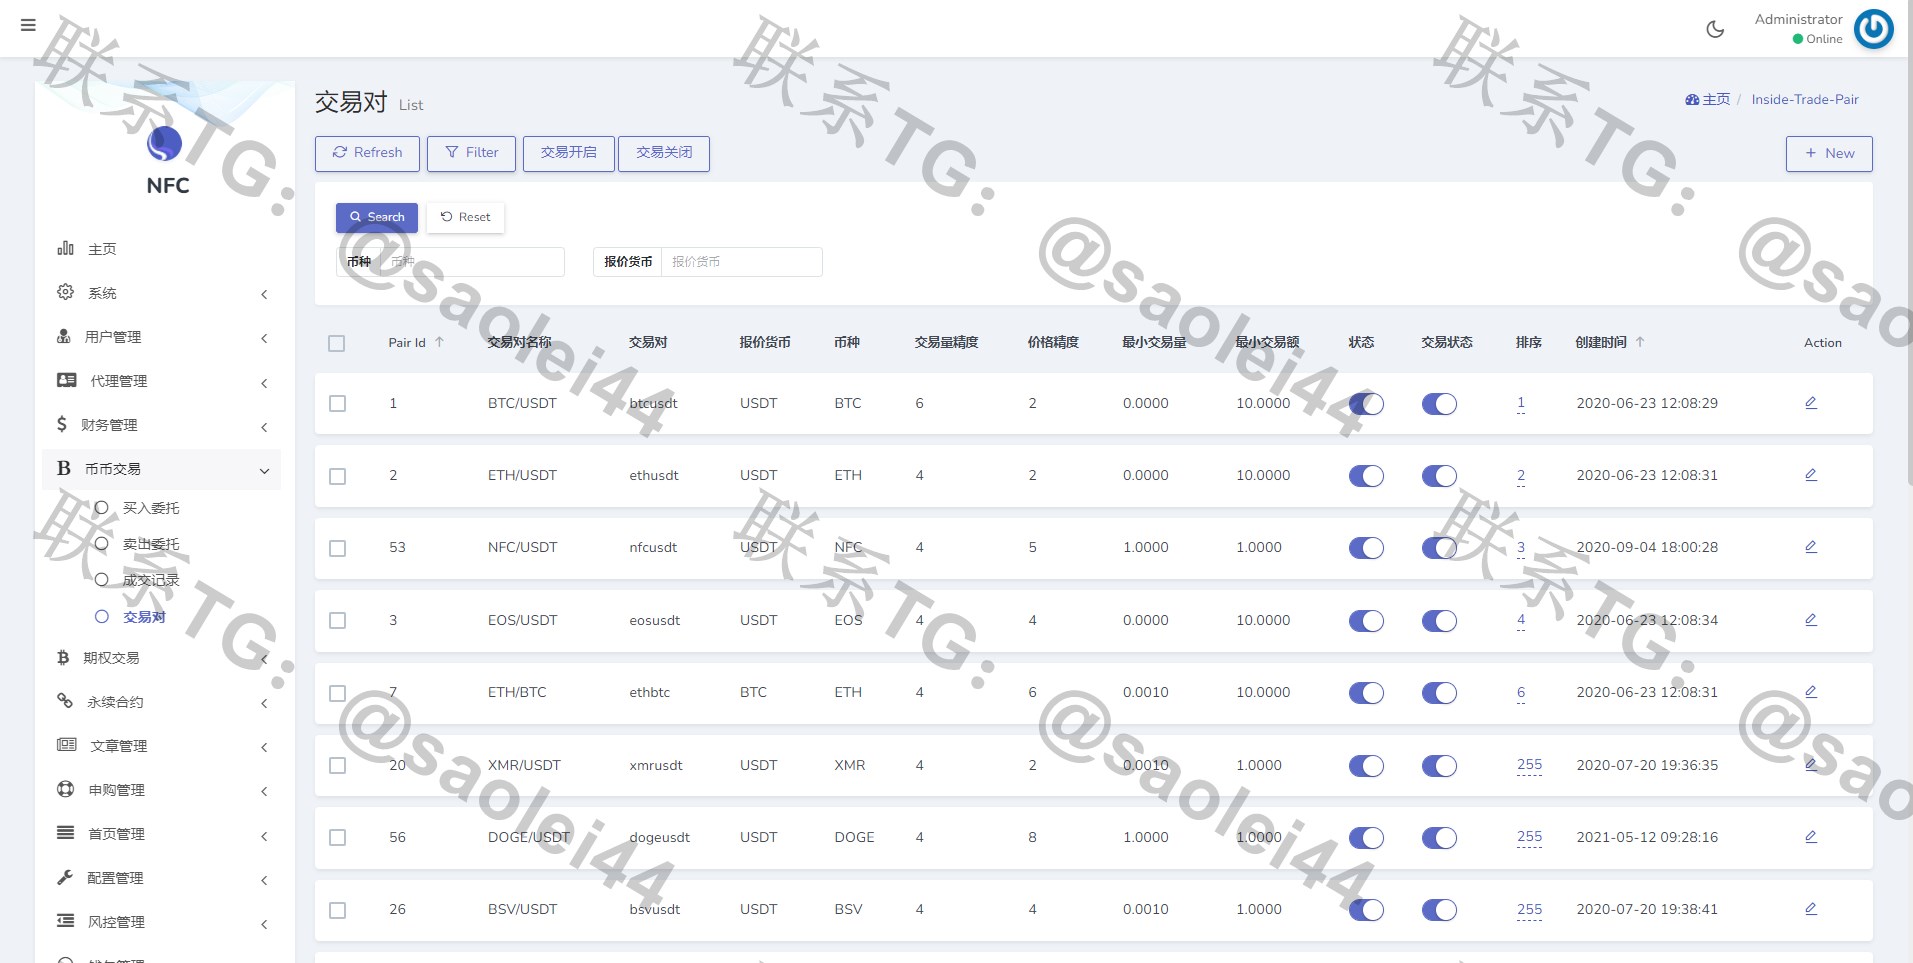Click the NFC logo icon

coord(165,144)
